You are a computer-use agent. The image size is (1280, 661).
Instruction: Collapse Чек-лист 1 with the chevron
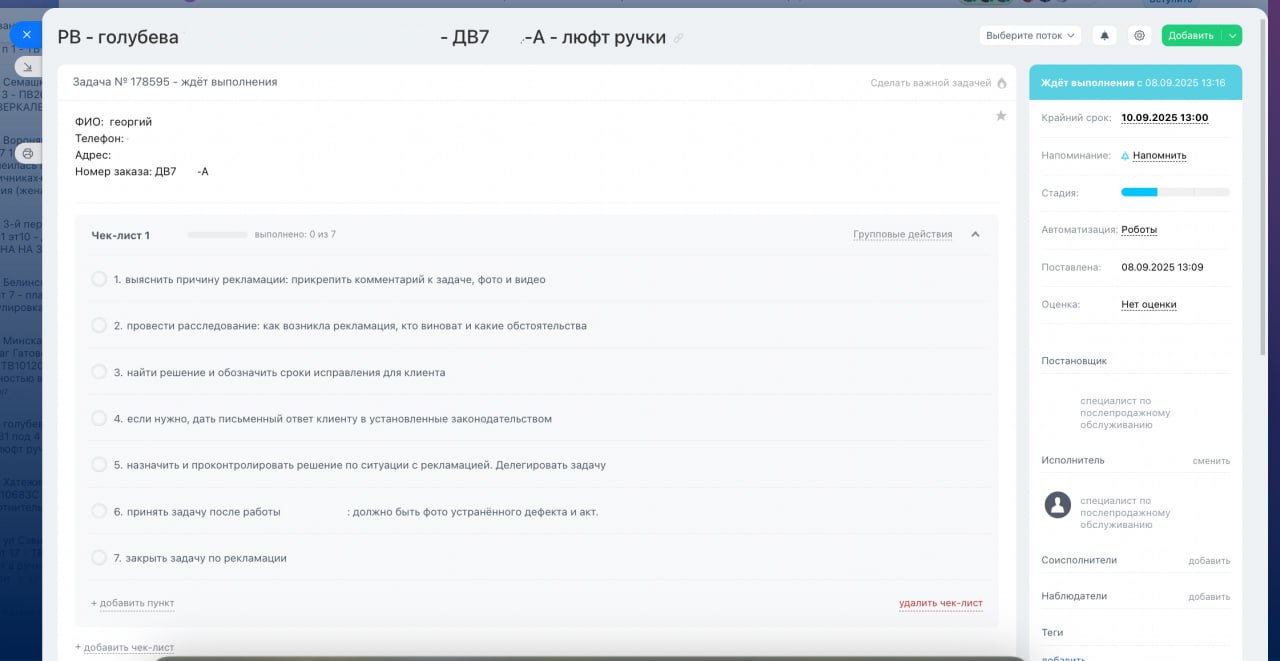976,235
